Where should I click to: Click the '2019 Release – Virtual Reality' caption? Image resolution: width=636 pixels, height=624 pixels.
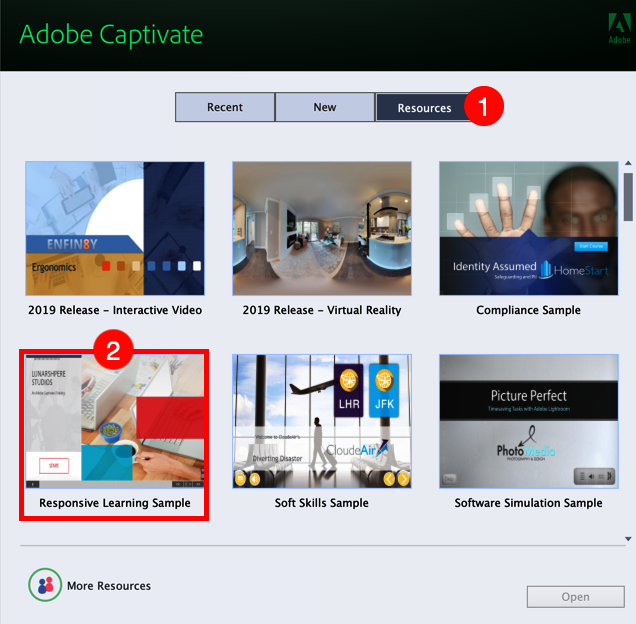322,310
